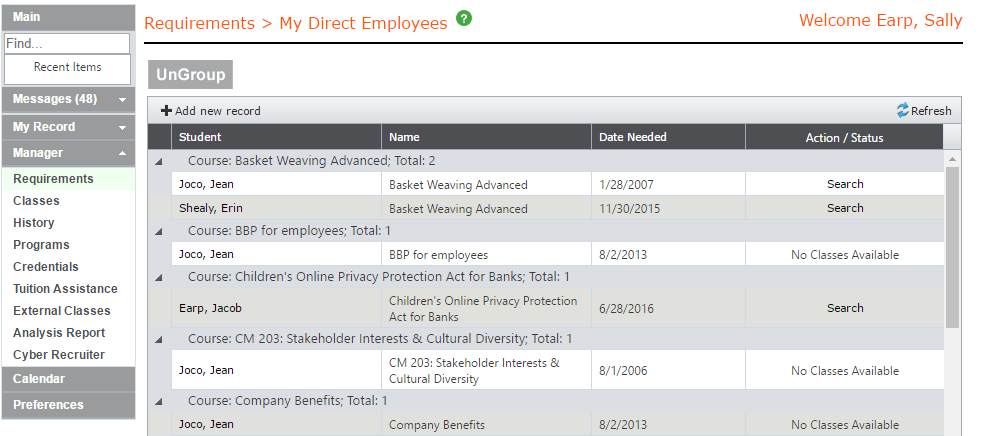The image size is (992, 436).
Task: Click the Find search input field
Action: pyautogui.click(x=67, y=44)
